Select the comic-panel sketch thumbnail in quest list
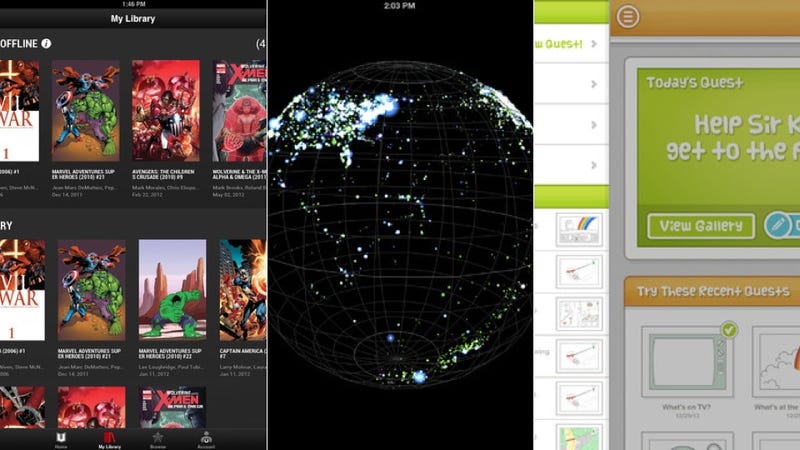 click(x=579, y=313)
